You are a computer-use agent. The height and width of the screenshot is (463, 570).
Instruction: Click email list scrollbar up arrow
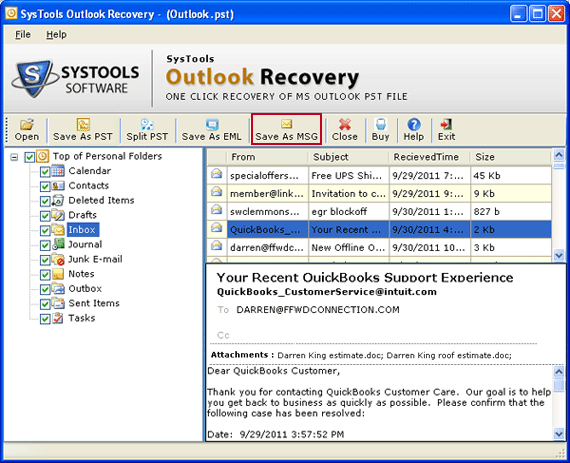[559, 155]
